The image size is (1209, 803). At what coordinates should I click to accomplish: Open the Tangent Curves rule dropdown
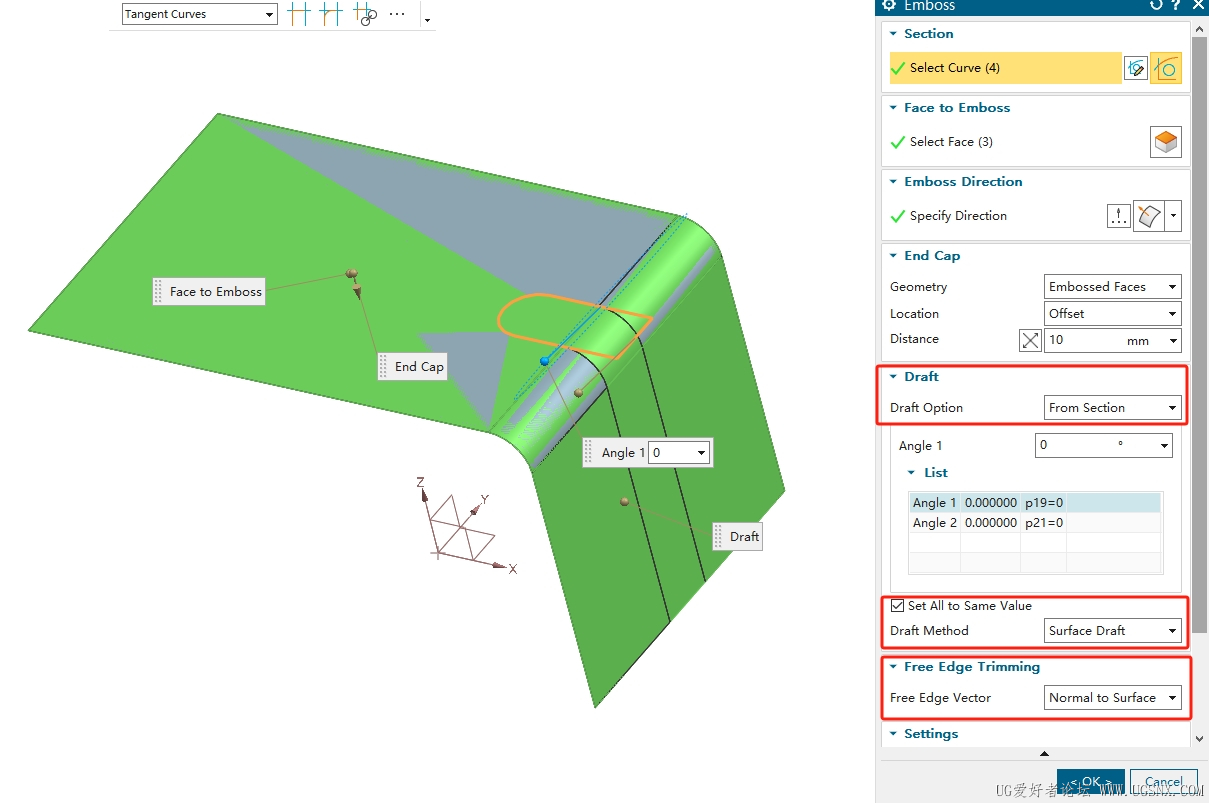pos(199,15)
